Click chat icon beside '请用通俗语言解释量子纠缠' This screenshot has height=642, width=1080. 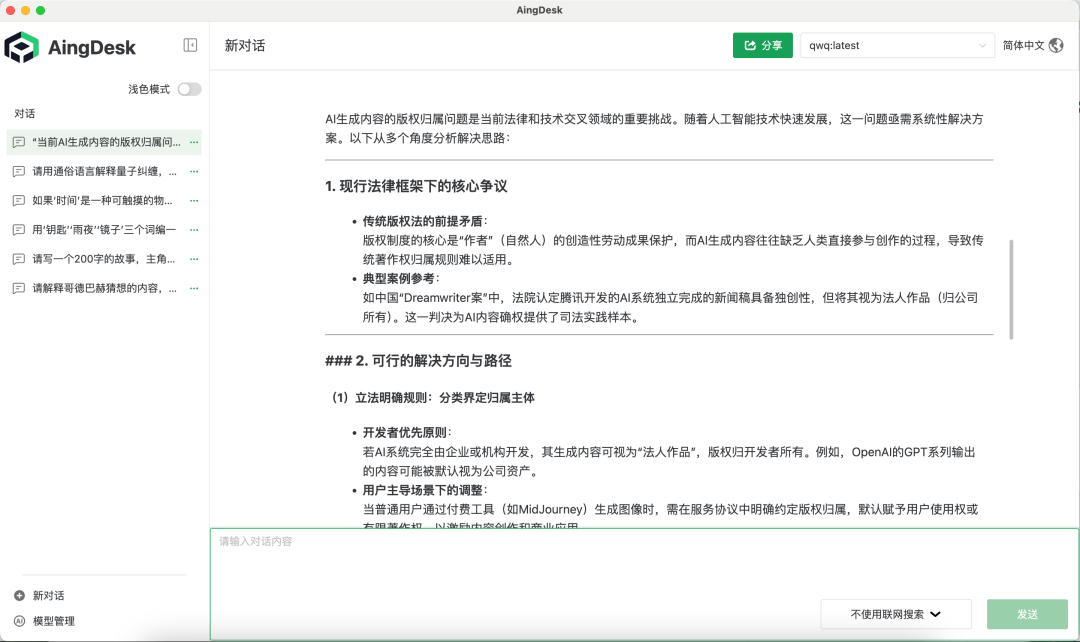[19, 171]
